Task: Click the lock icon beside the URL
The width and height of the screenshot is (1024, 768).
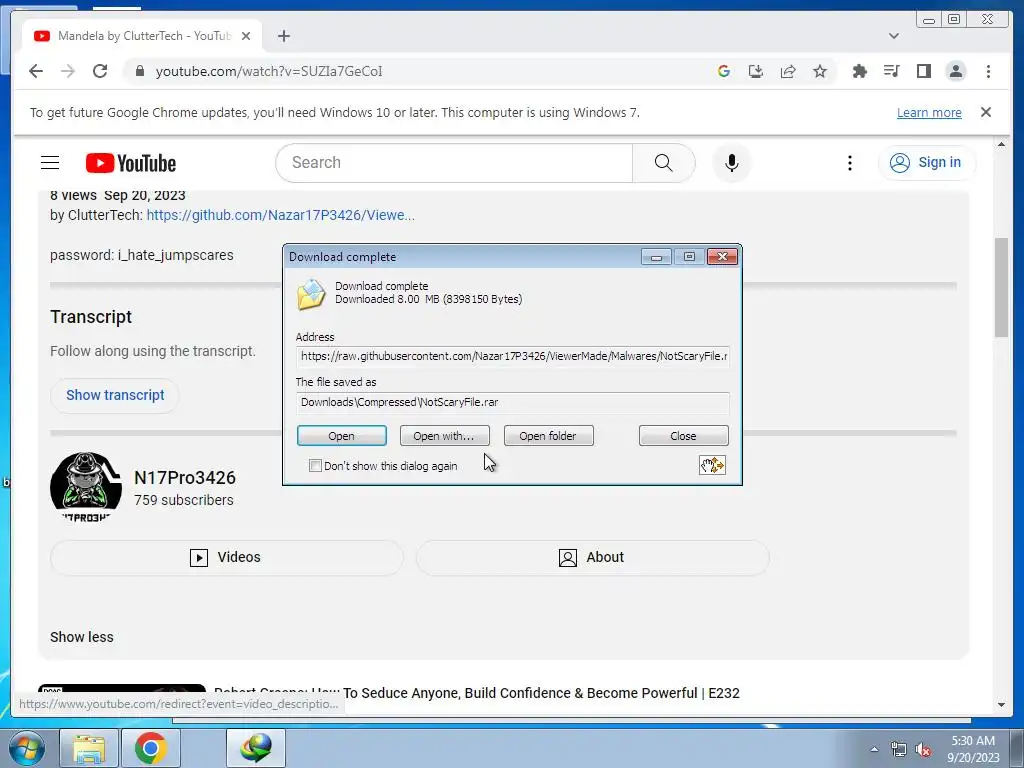Action: [139, 71]
